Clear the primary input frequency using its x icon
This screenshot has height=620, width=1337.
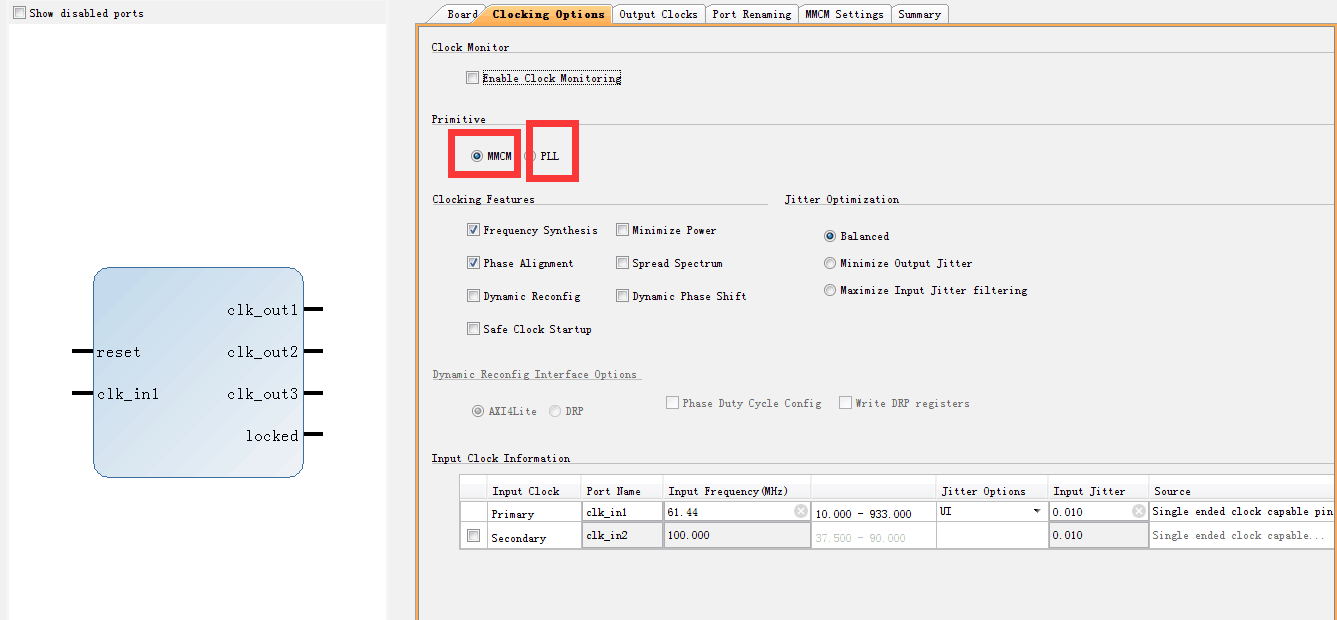800,511
